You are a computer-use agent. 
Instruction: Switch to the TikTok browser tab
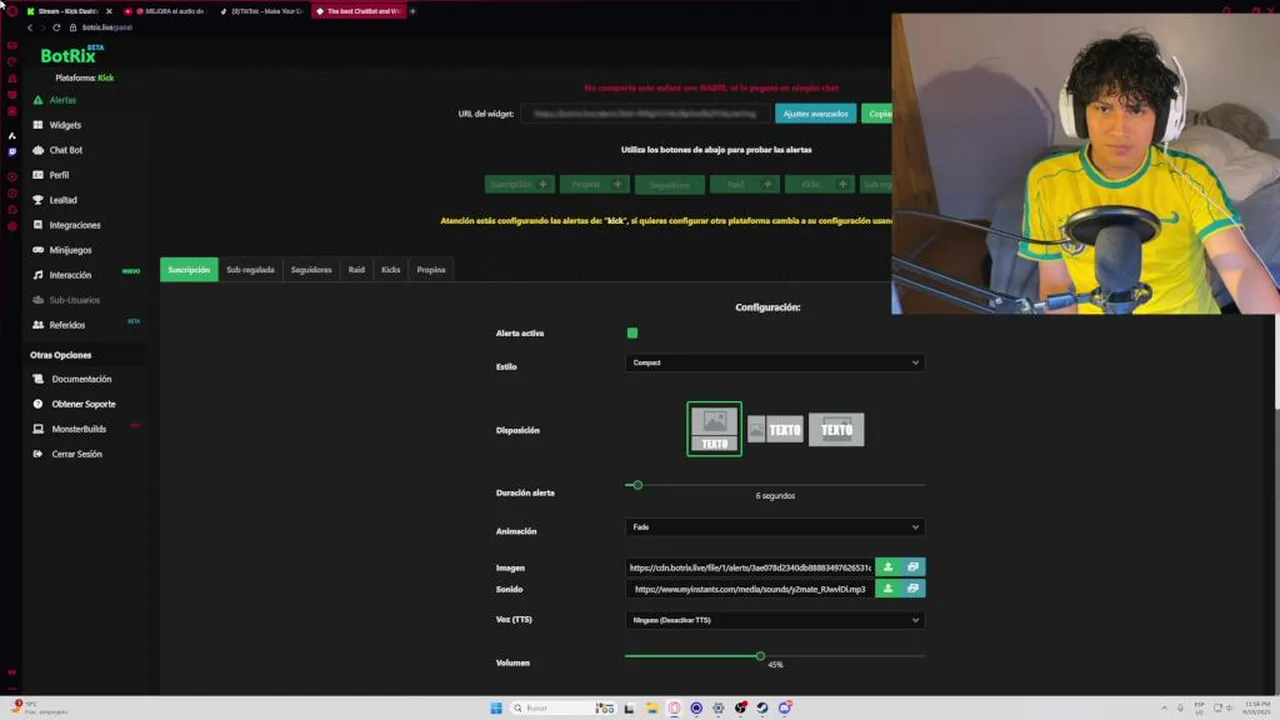(x=262, y=11)
